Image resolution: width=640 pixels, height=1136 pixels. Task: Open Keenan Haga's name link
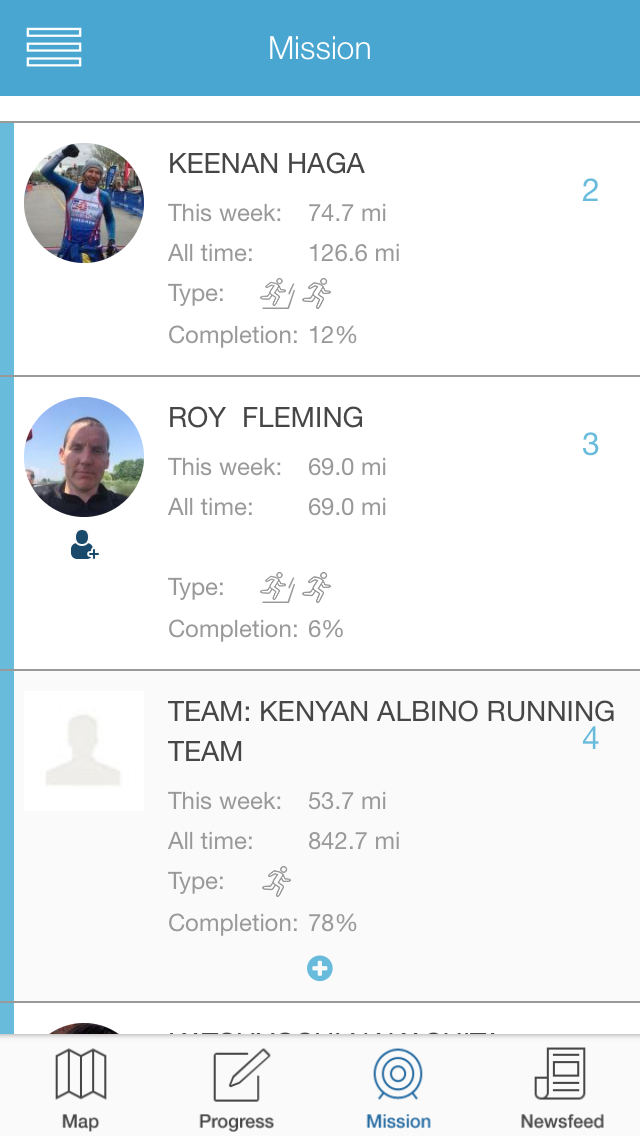point(266,164)
